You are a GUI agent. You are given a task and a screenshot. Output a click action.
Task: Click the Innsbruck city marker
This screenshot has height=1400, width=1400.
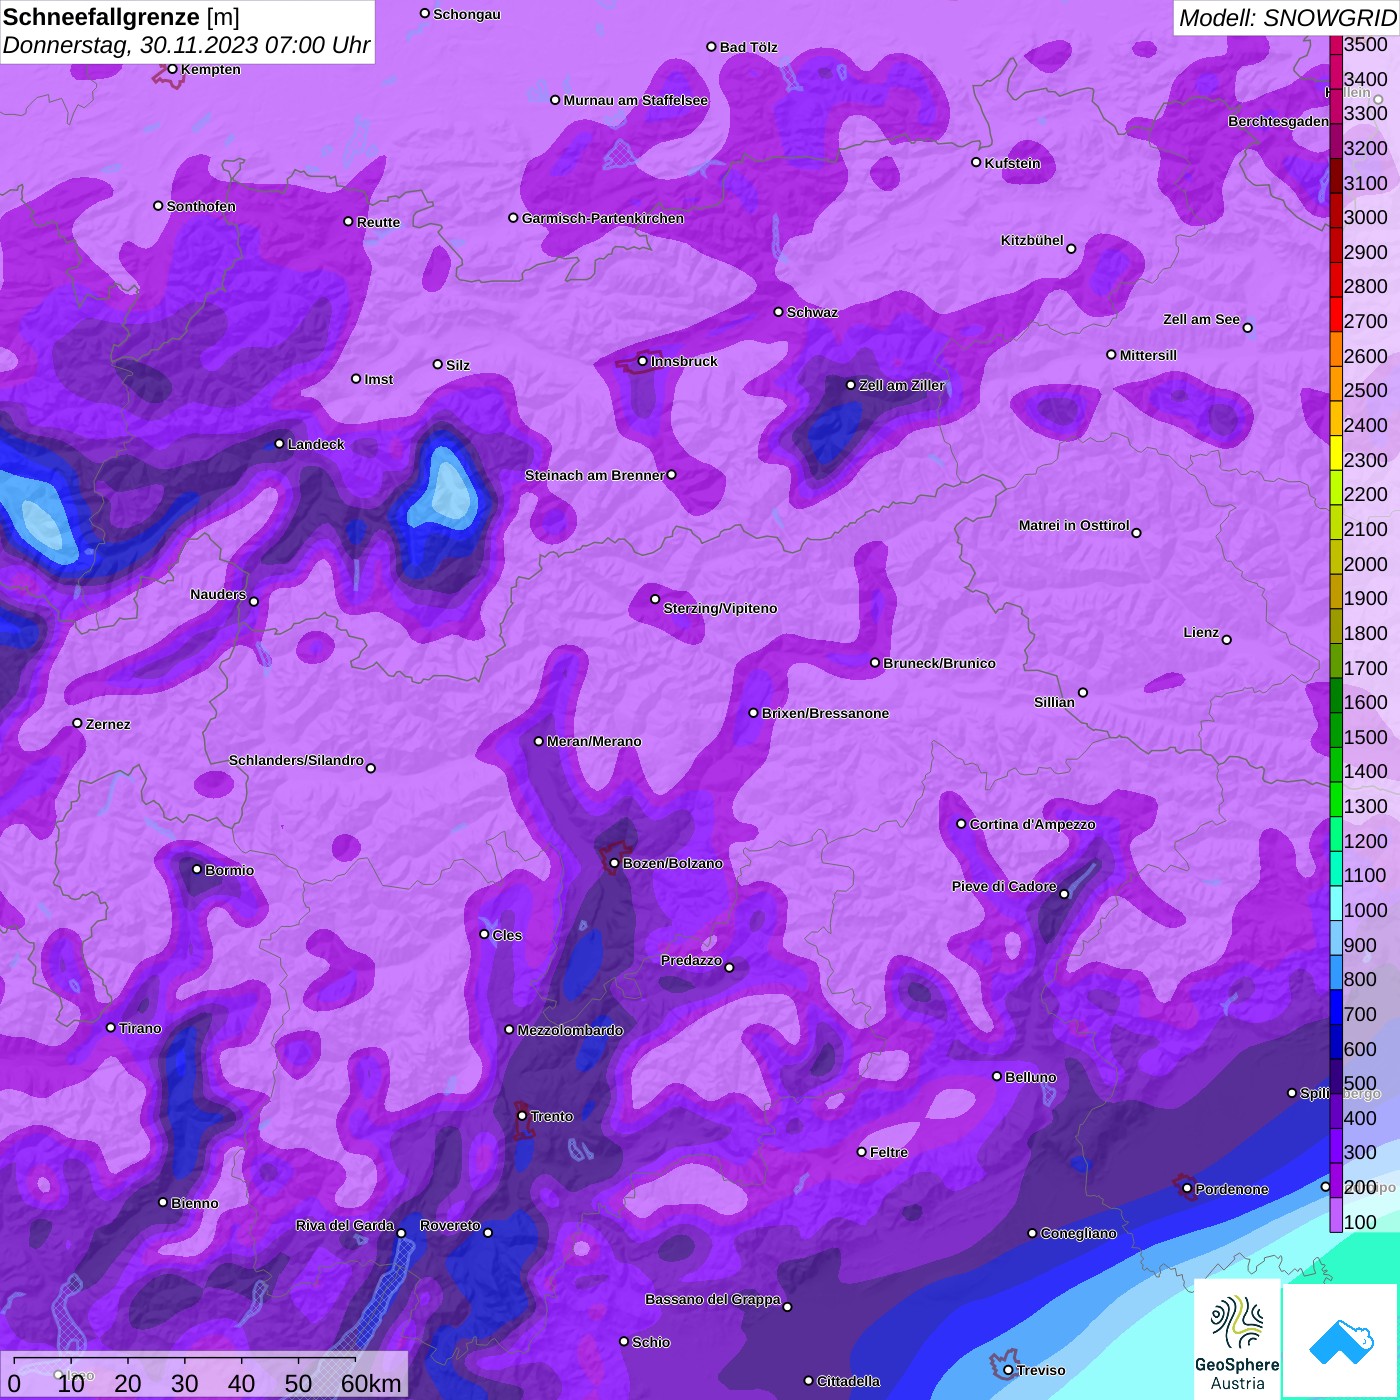point(643,362)
